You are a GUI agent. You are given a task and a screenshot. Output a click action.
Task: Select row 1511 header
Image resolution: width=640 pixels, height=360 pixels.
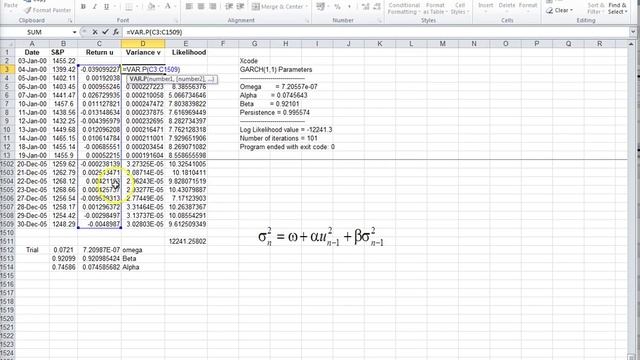[x=7, y=241]
